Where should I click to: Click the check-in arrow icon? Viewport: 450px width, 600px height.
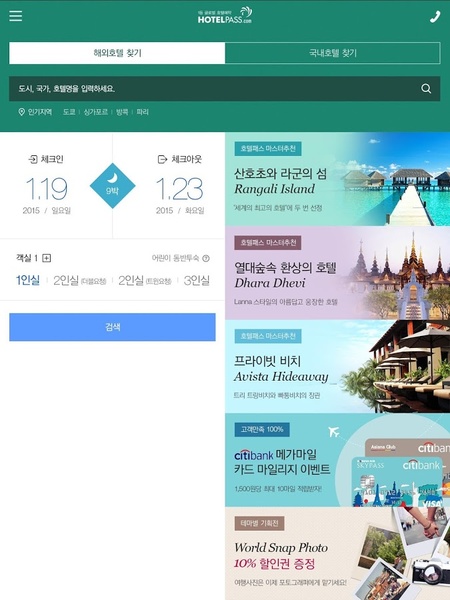tap(33, 159)
